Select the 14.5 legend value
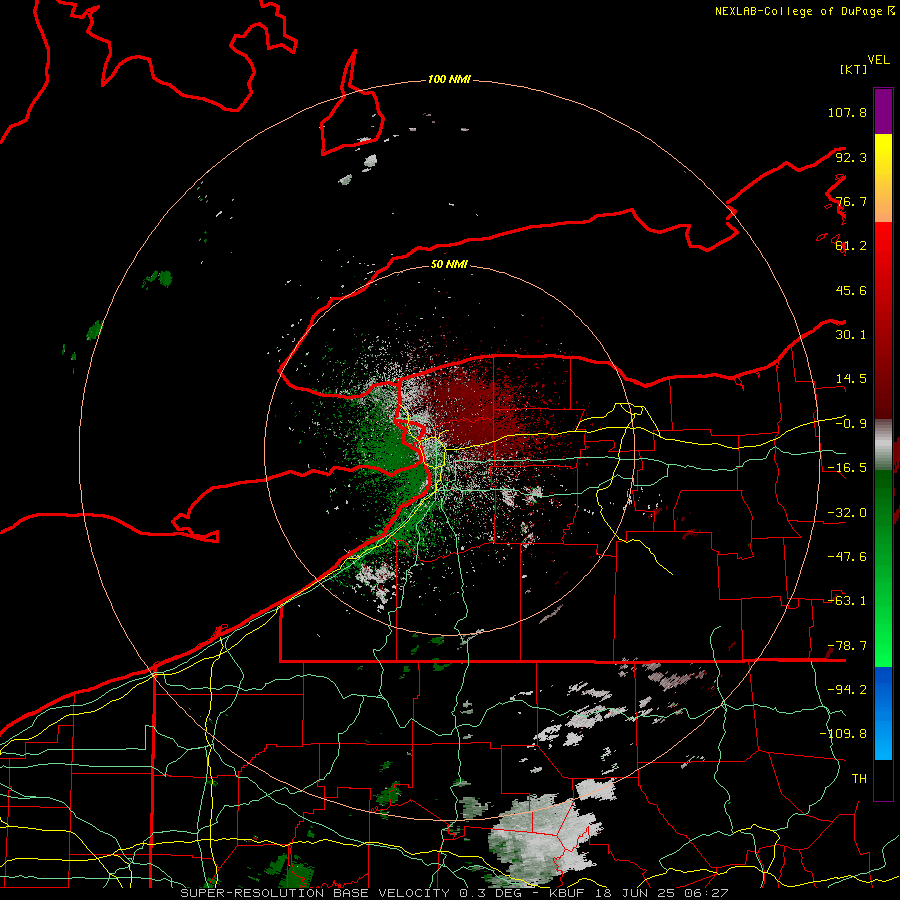The width and height of the screenshot is (900, 900). pos(851,379)
